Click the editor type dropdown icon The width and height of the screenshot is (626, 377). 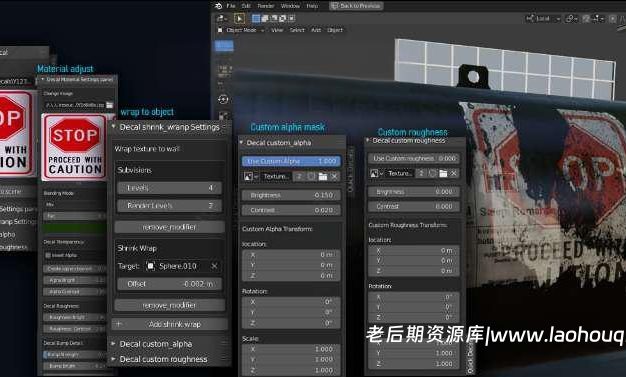click(221, 18)
